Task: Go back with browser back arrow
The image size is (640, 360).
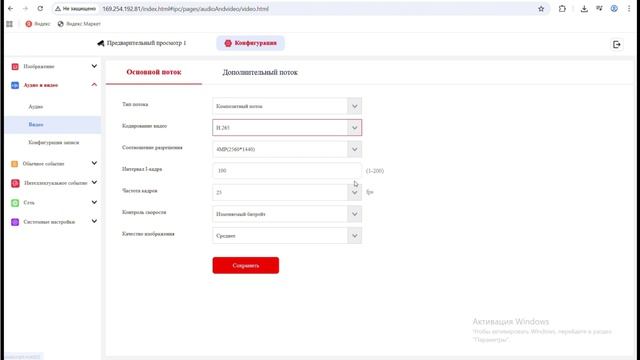Action: pyautogui.click(x=11, y=9)
